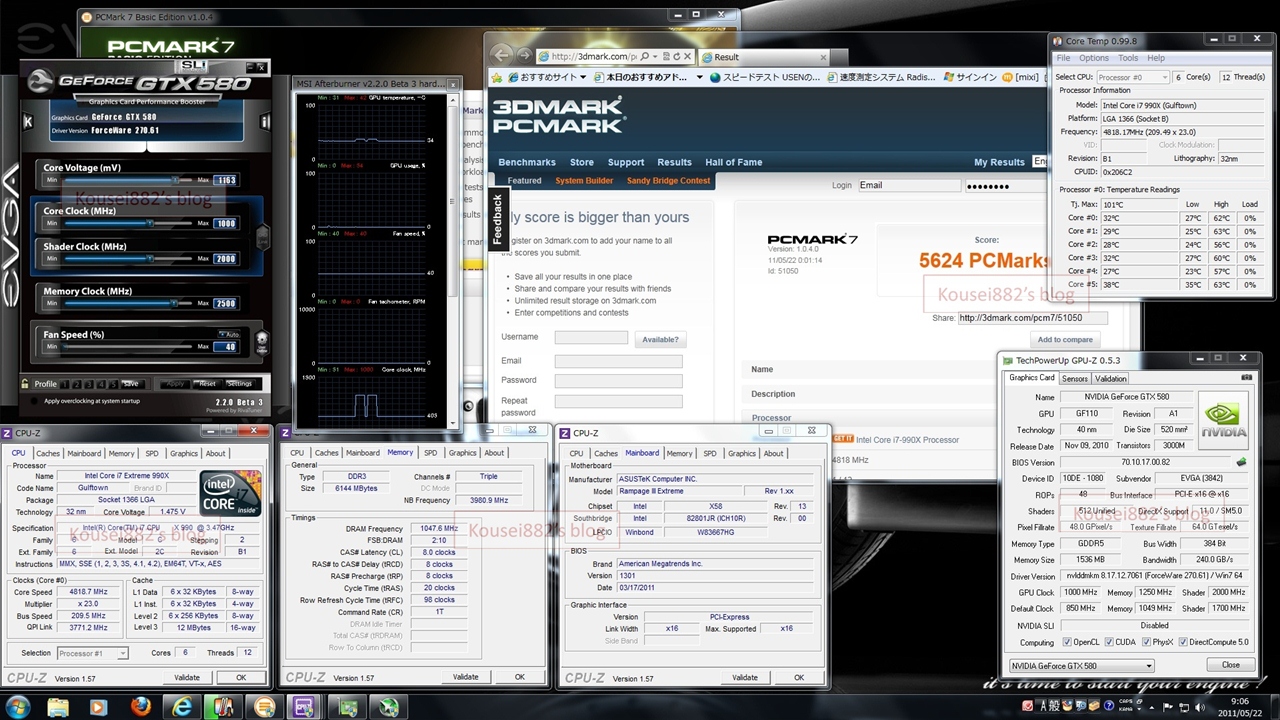Viewport: 1280px width, 720px height.
Task: Toggle the CUDA checkbox in GPU-Z
Action: point(1111,642)
